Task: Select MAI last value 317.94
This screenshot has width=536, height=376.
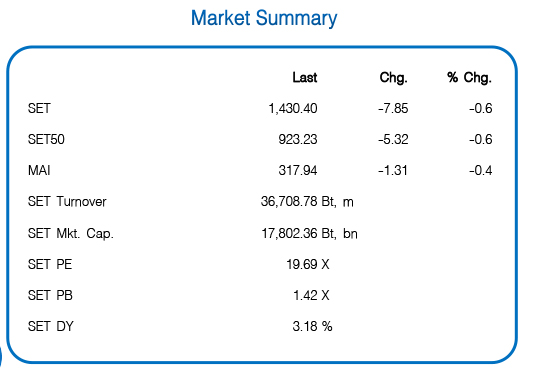Action: [x=298, y=170]
